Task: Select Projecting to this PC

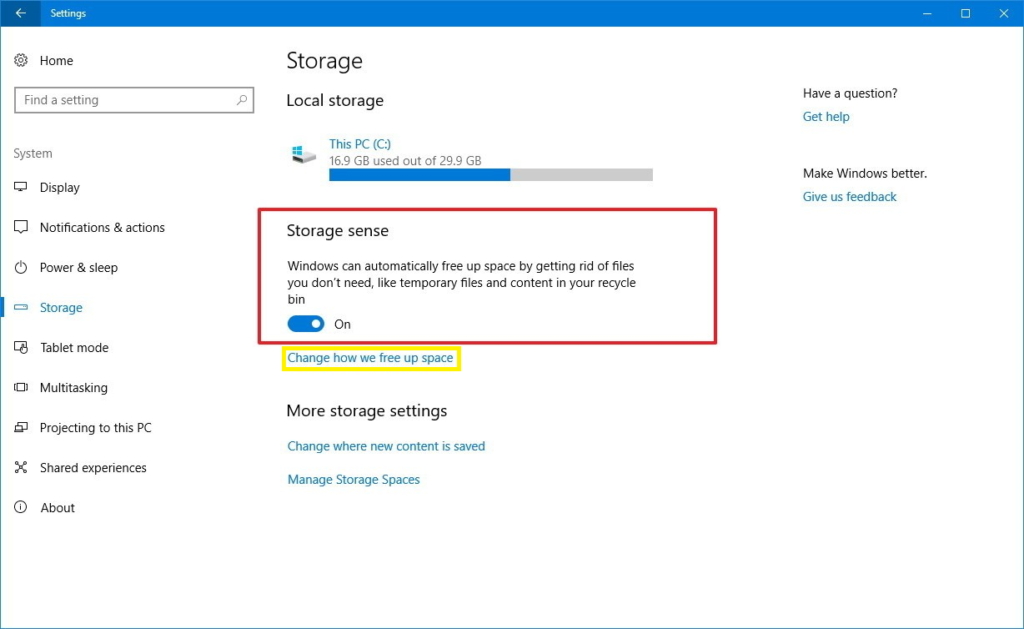Action: (x=95, y=428)
